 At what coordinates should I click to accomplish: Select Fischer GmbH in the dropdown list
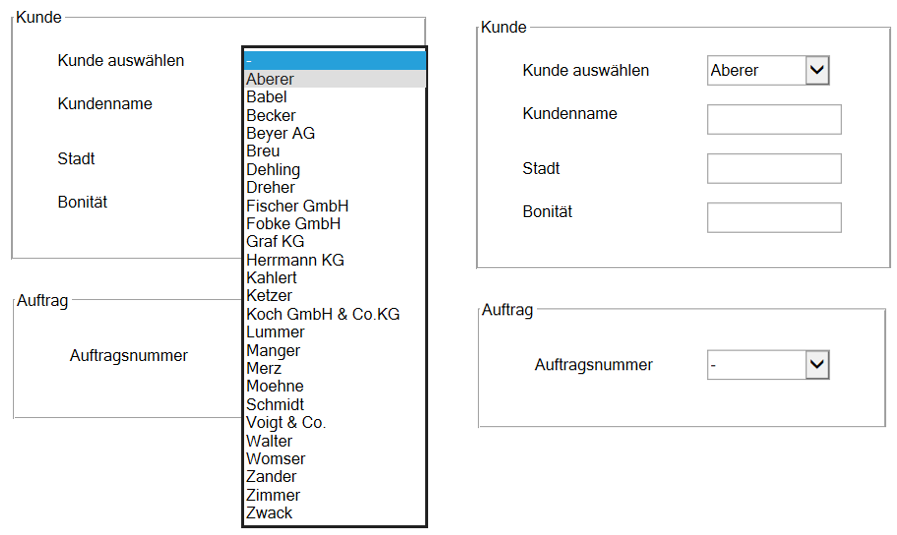335,206
